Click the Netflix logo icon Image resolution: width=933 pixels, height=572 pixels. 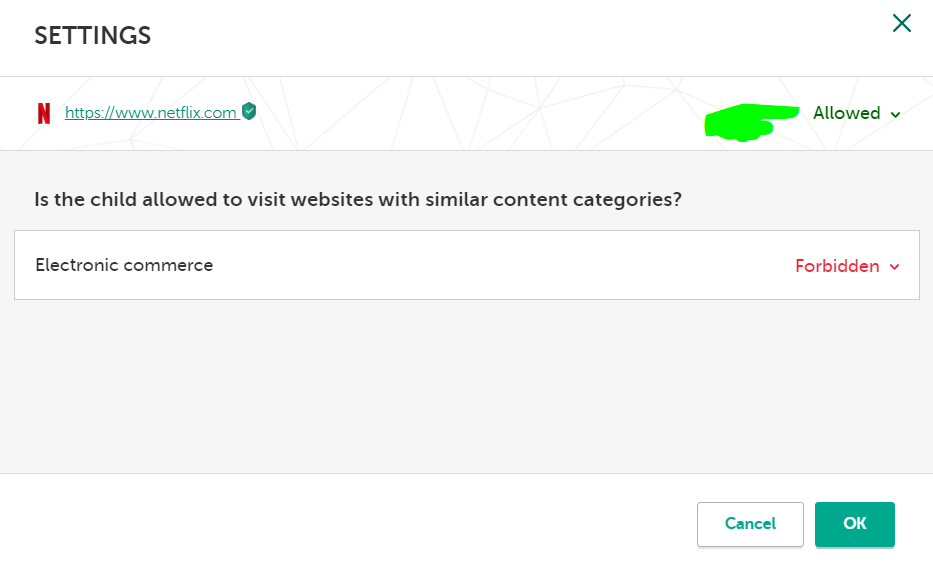point(44,114)
